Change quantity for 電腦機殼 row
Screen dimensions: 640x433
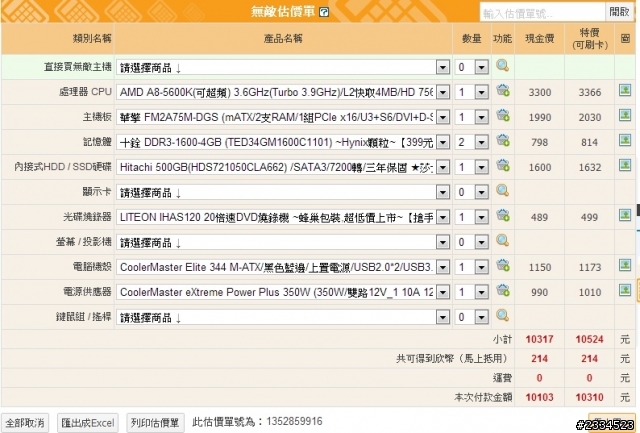click(472, 267)
